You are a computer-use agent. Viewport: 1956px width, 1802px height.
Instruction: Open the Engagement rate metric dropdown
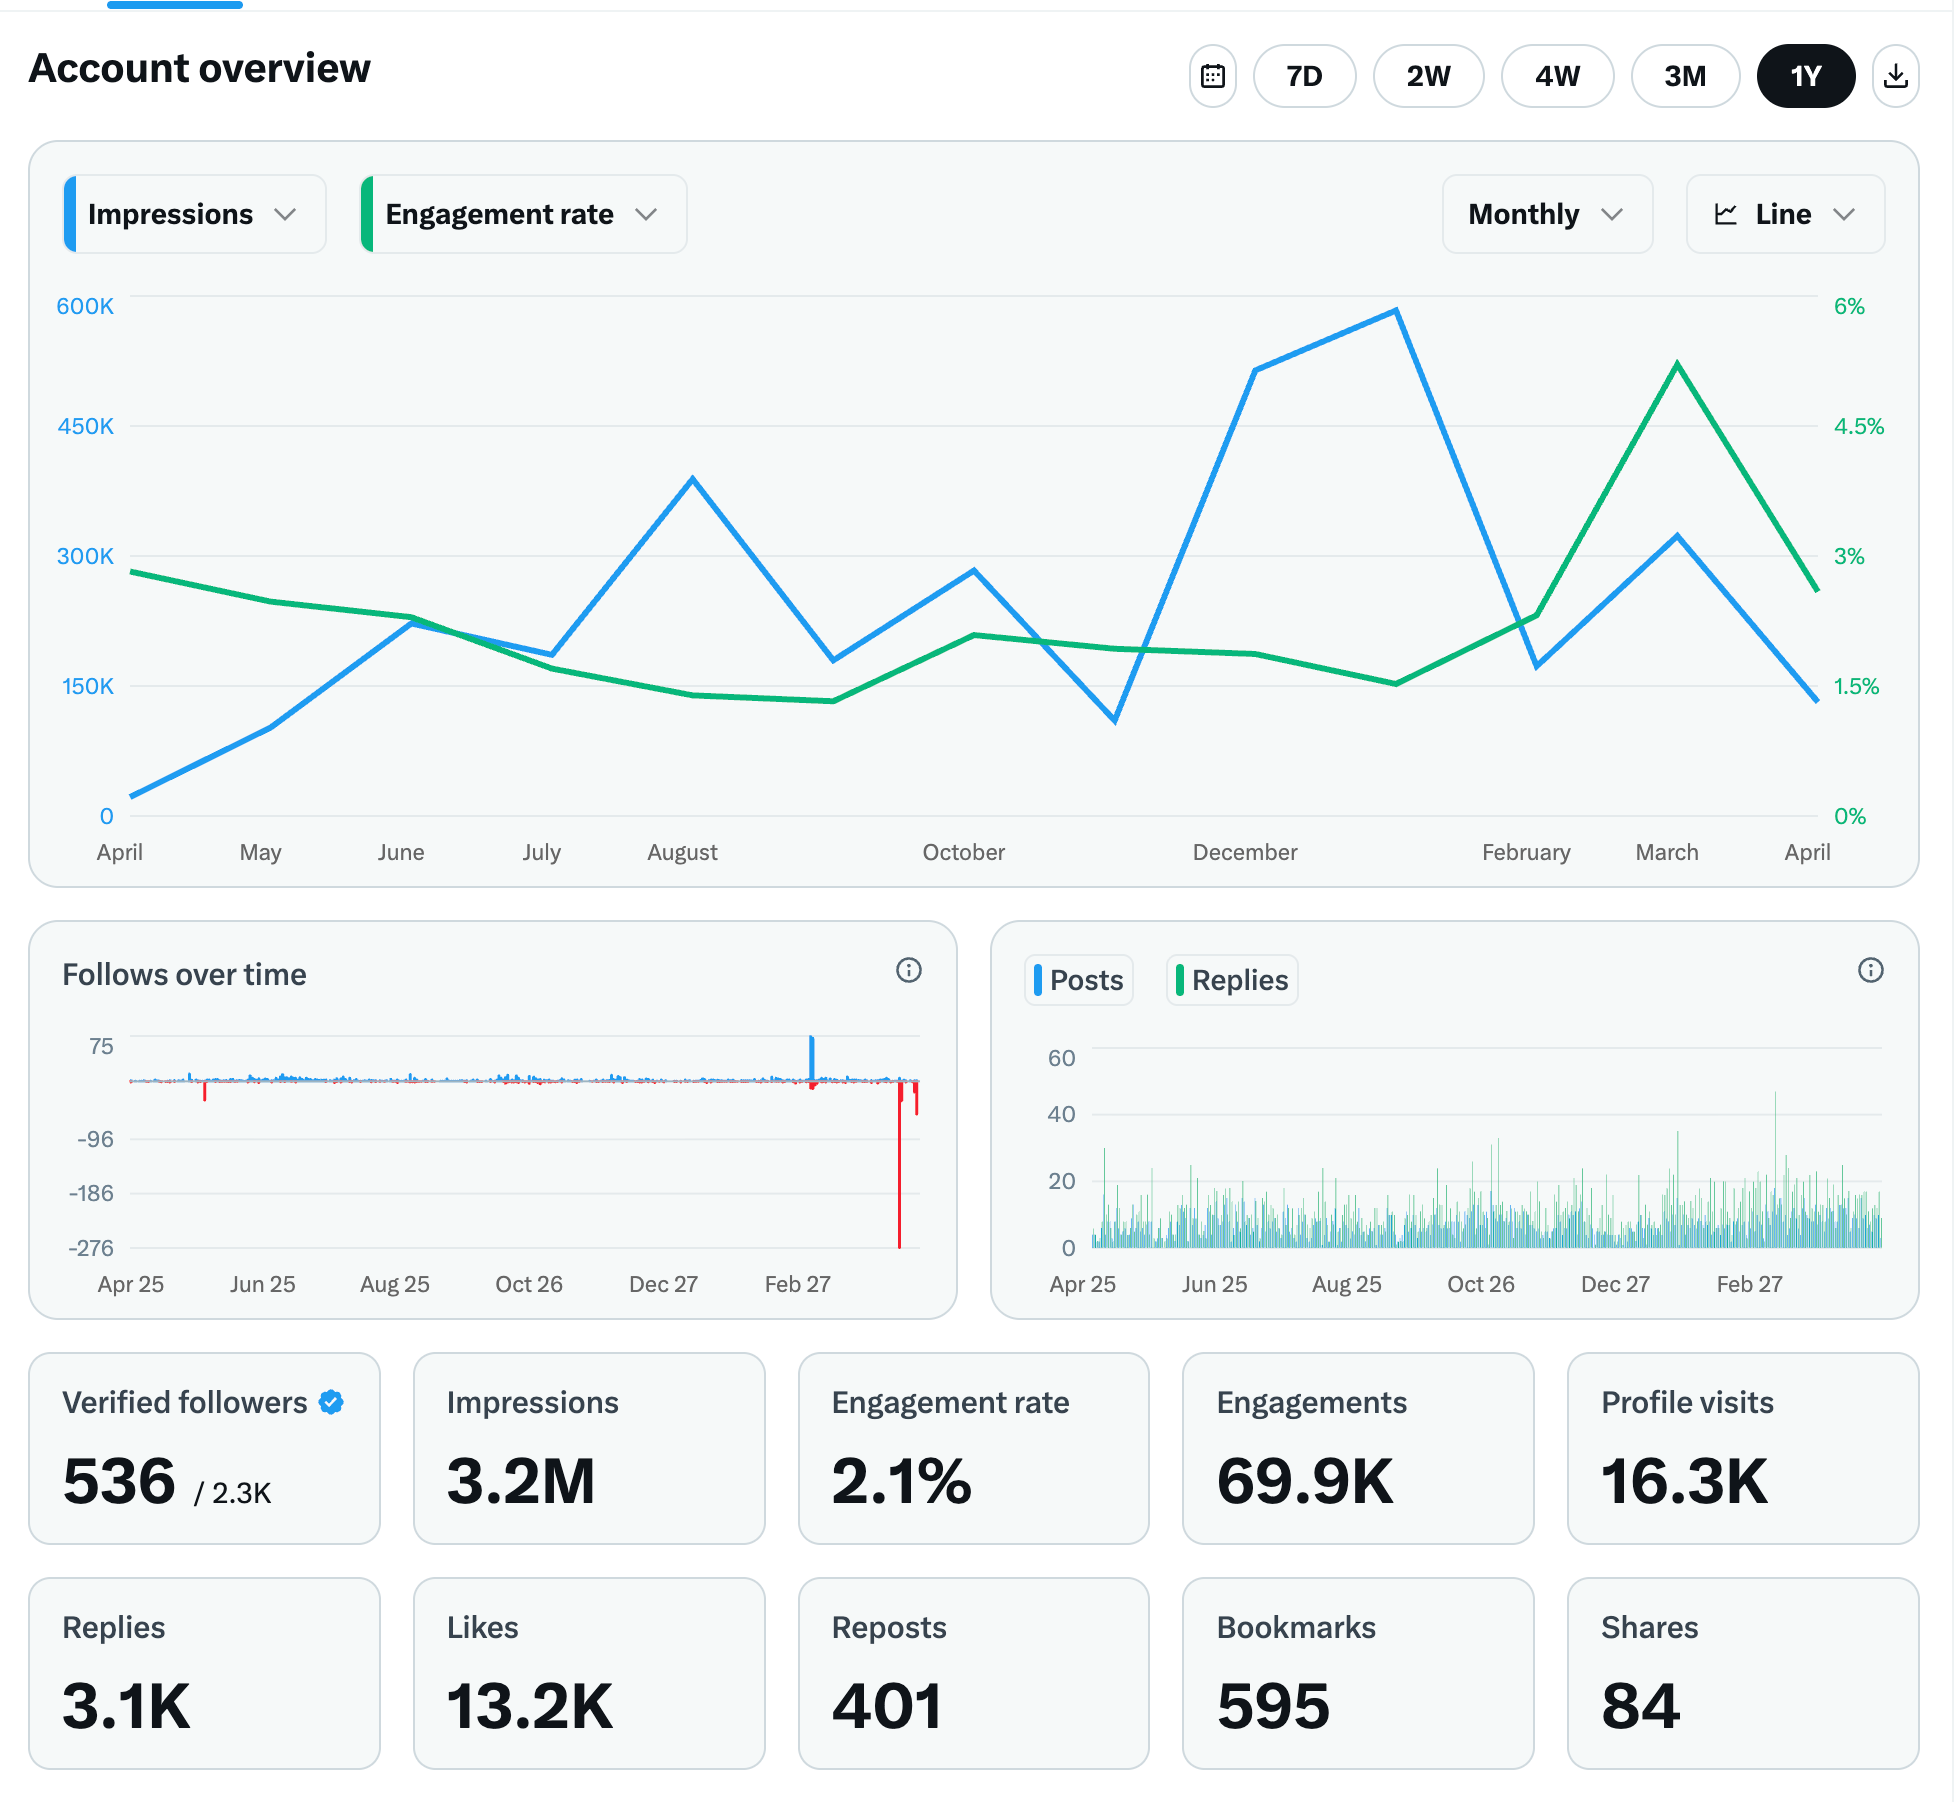click(x=523, y=214)
